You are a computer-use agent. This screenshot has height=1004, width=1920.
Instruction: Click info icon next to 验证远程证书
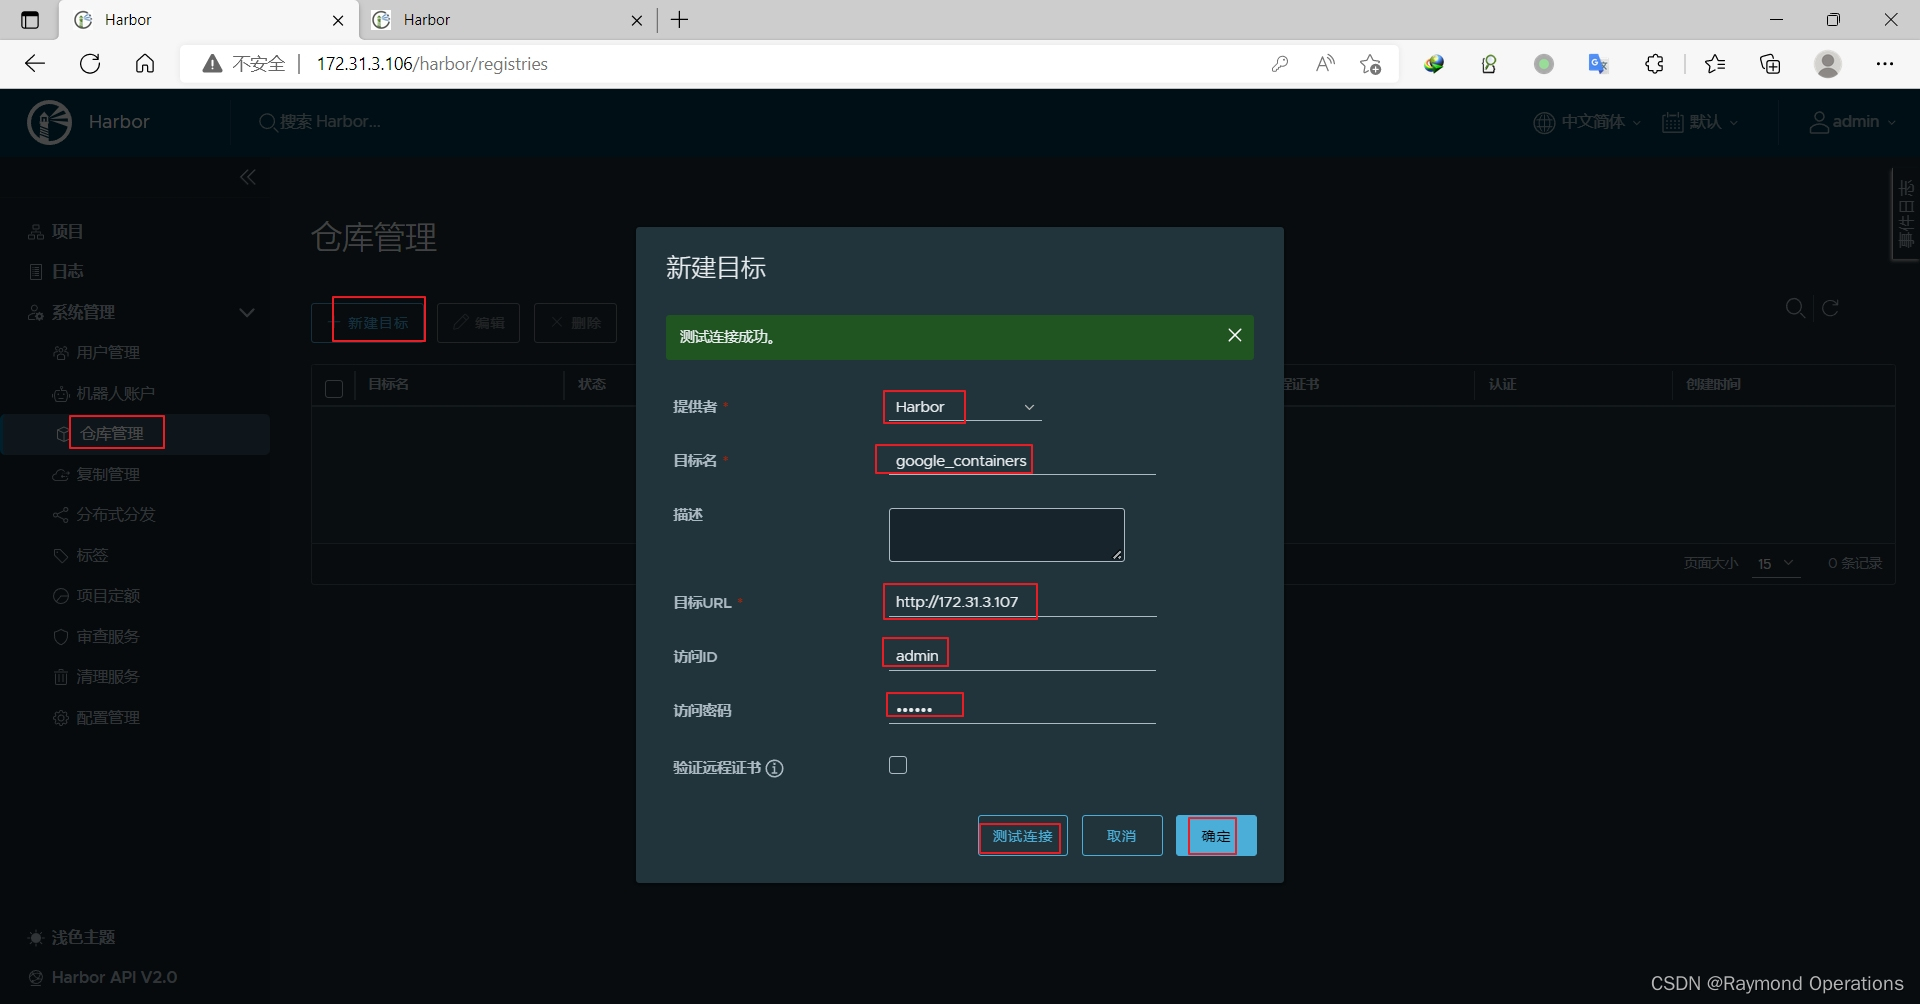[x=775, y=768]
